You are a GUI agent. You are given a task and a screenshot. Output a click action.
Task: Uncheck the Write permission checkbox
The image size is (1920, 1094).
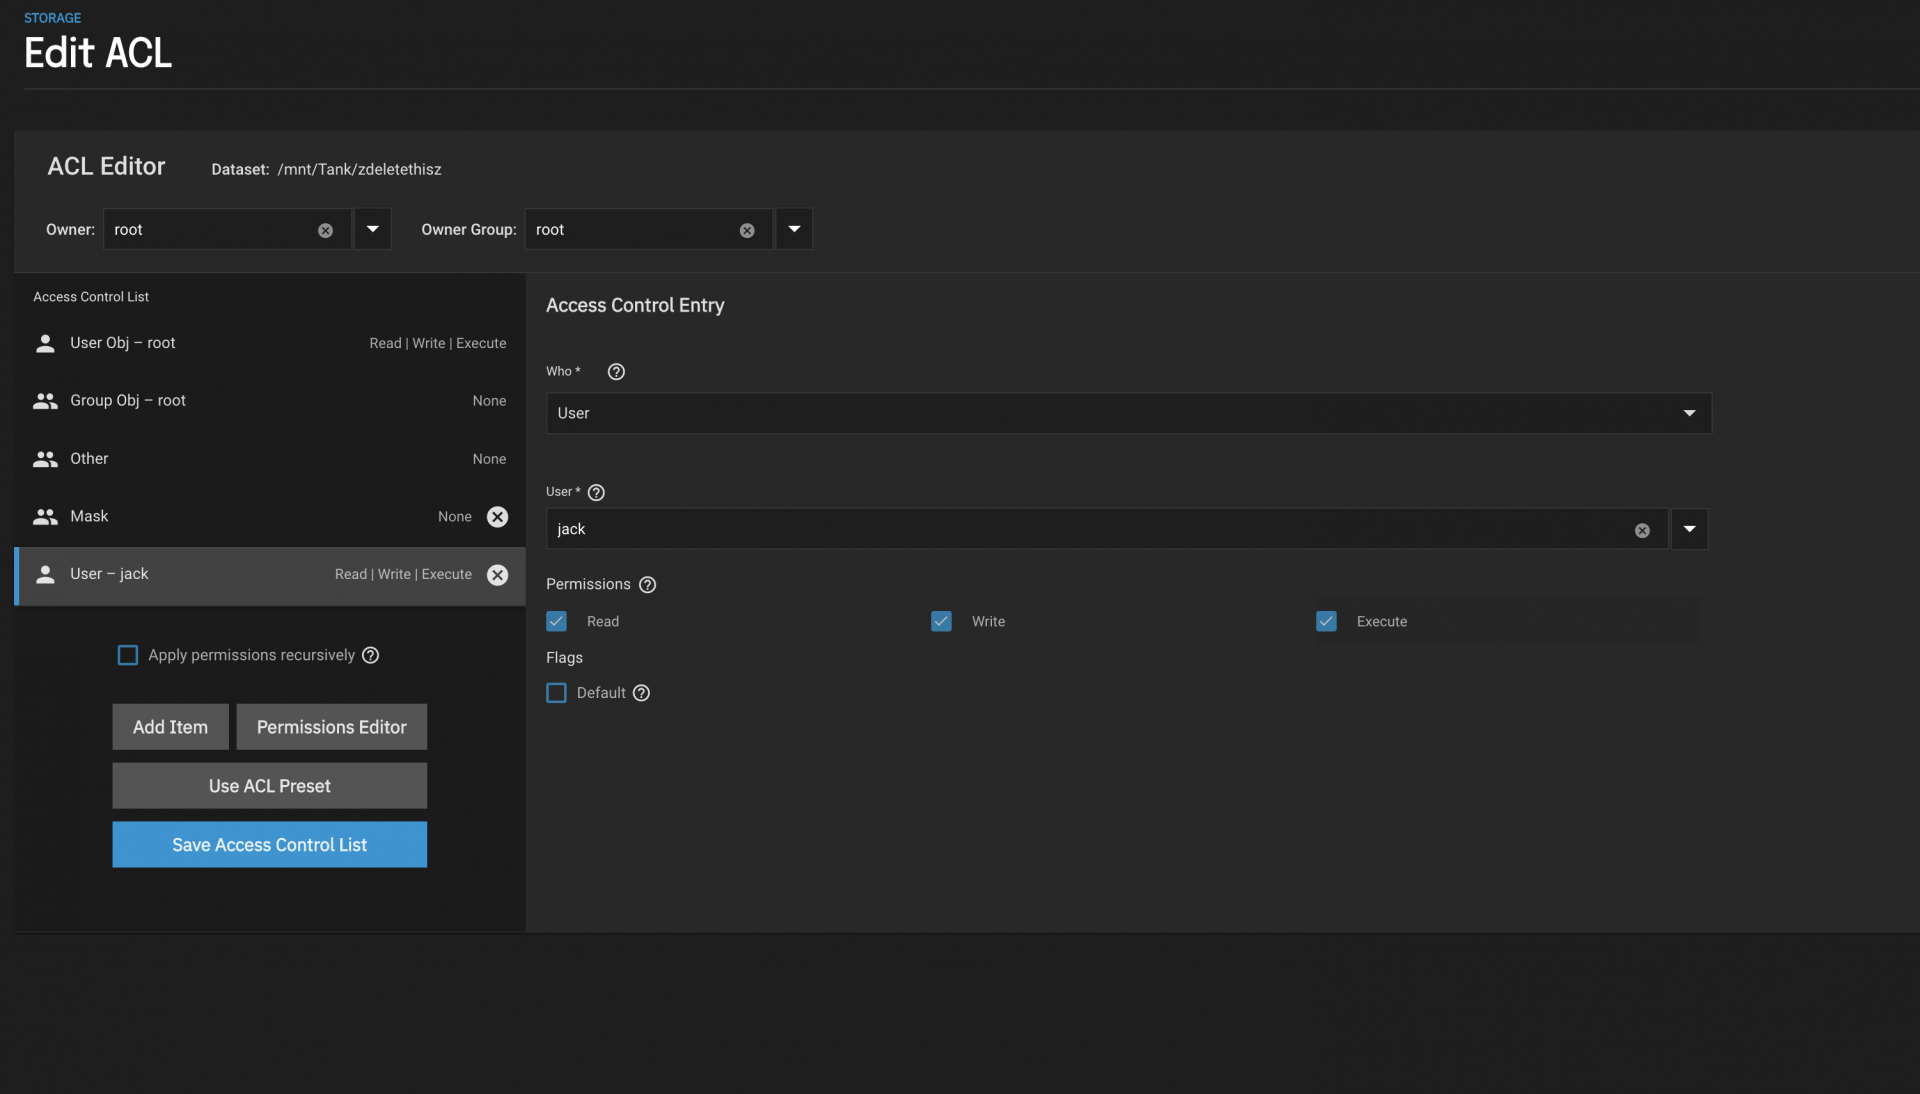941,622
